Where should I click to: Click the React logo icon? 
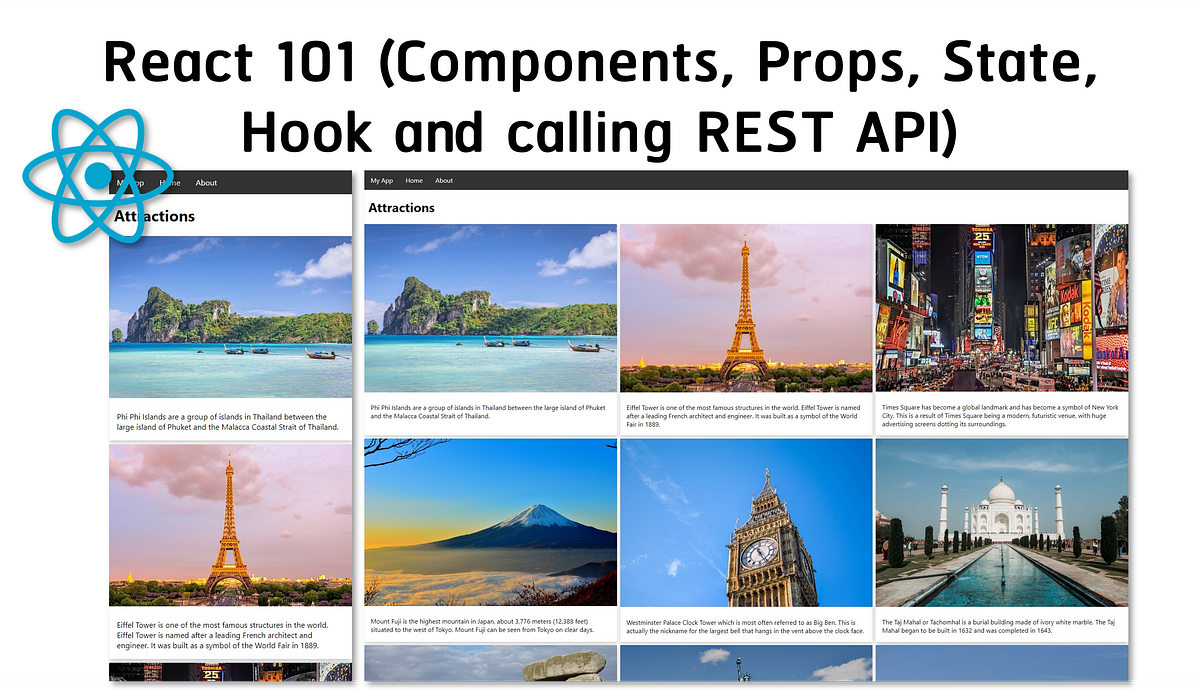[x=97, y=178]
